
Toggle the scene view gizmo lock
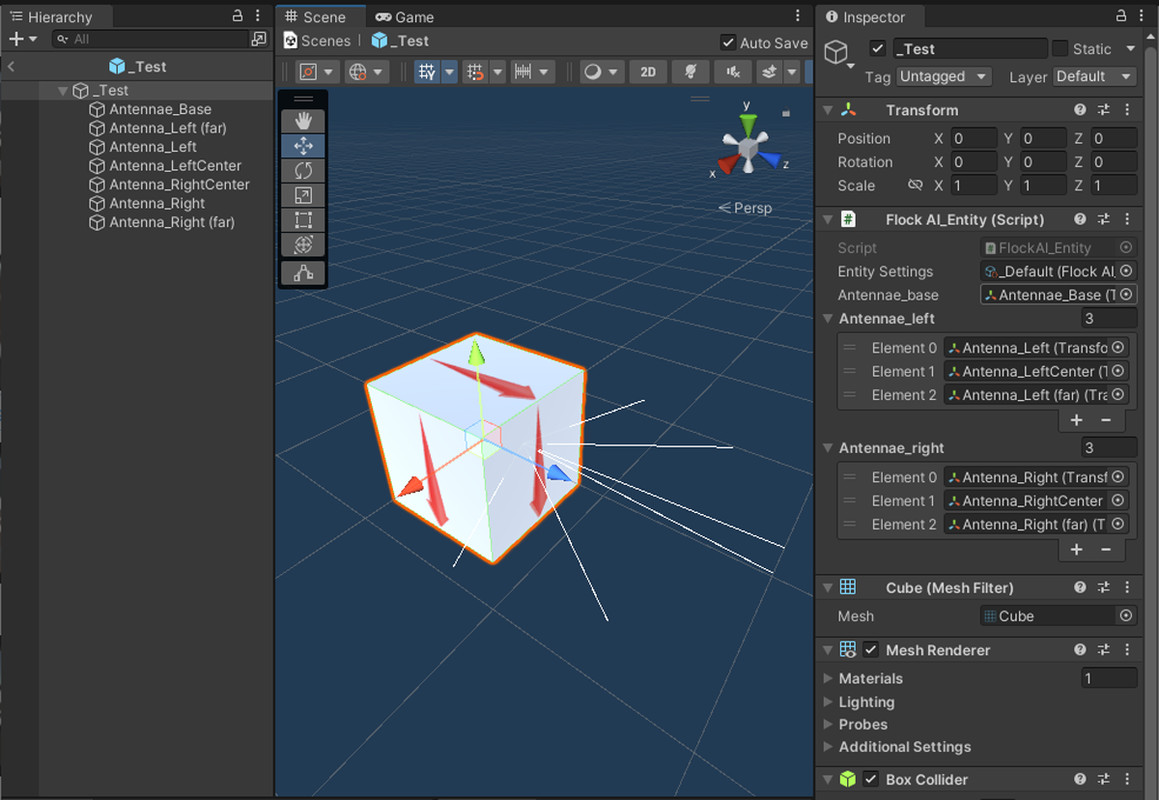[786, 113]
